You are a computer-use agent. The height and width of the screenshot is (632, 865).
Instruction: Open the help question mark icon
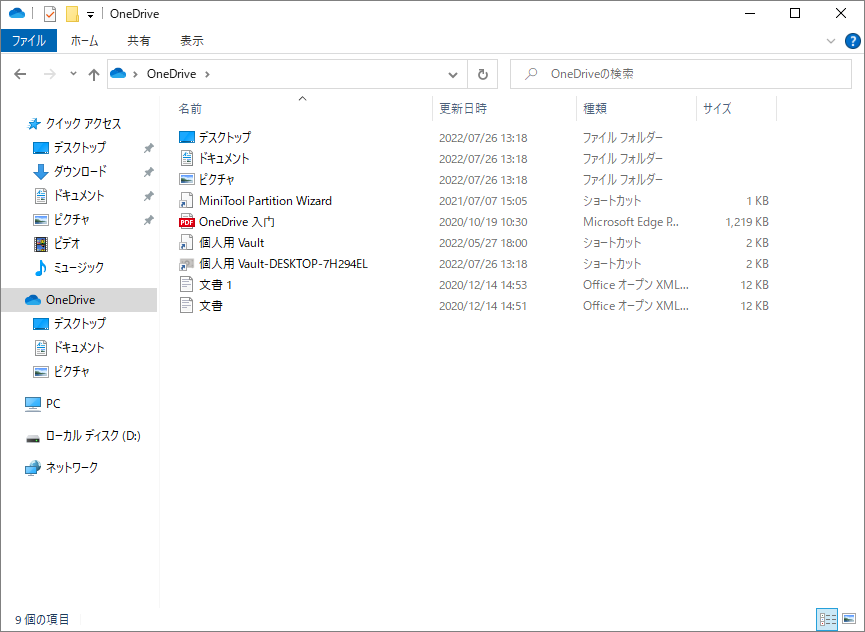[853, 41]
